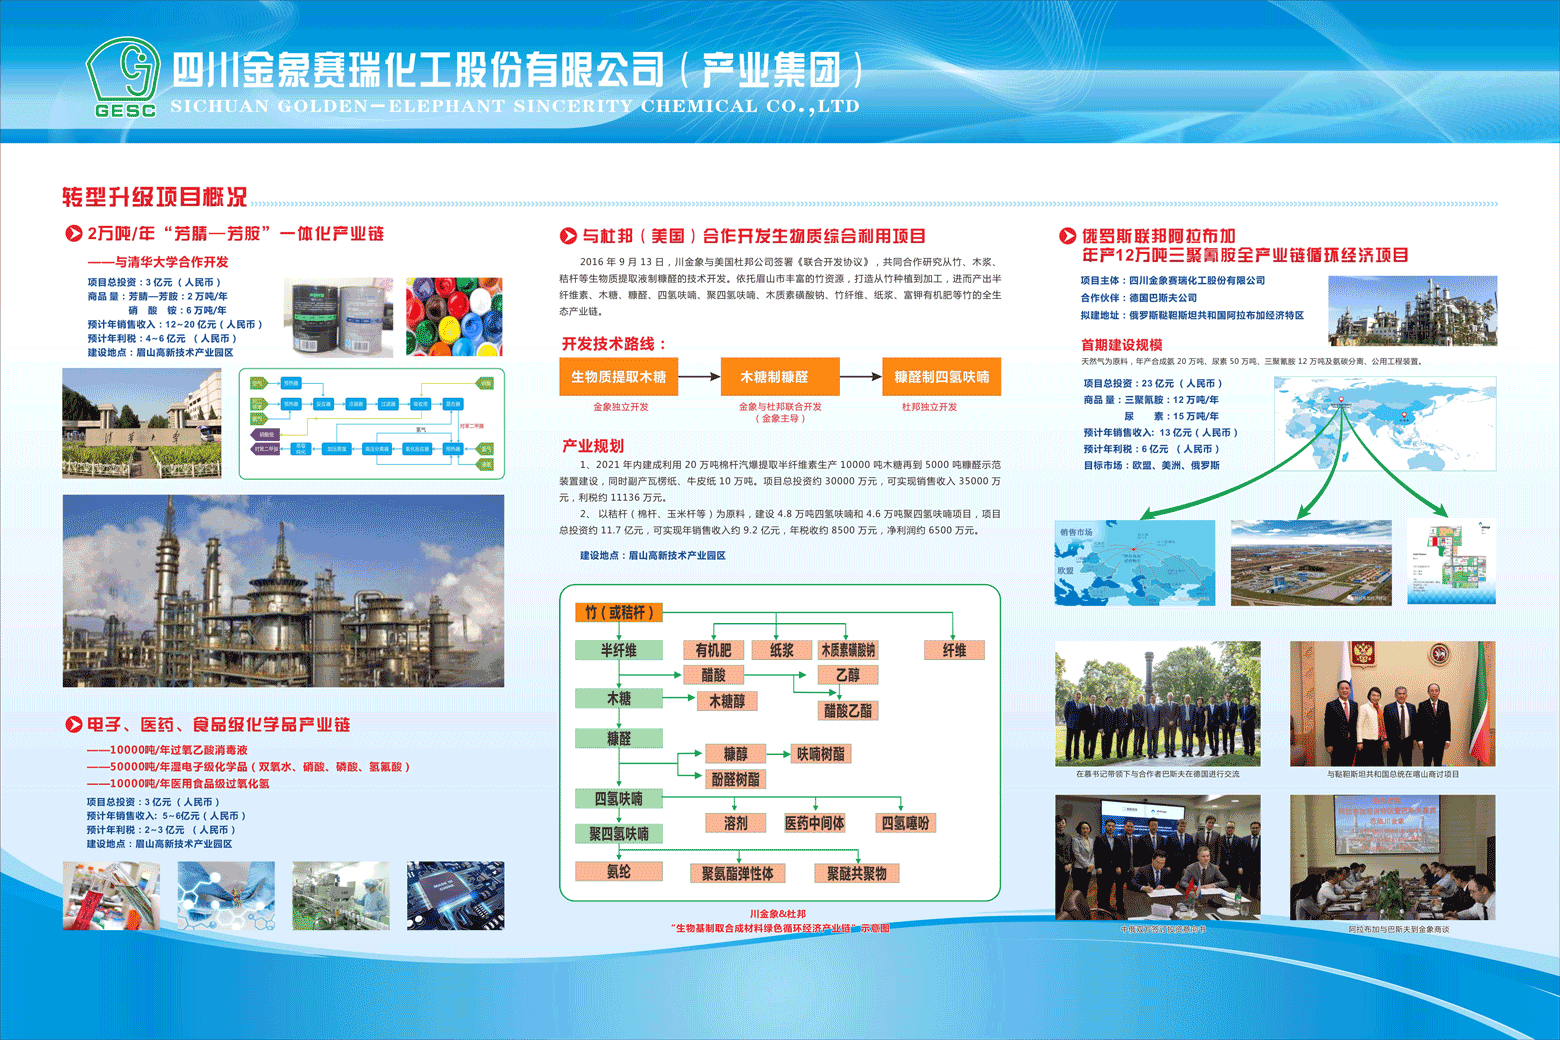
Task: Open the Tsinghua University campus photo
Action: (x=142, y=423)
